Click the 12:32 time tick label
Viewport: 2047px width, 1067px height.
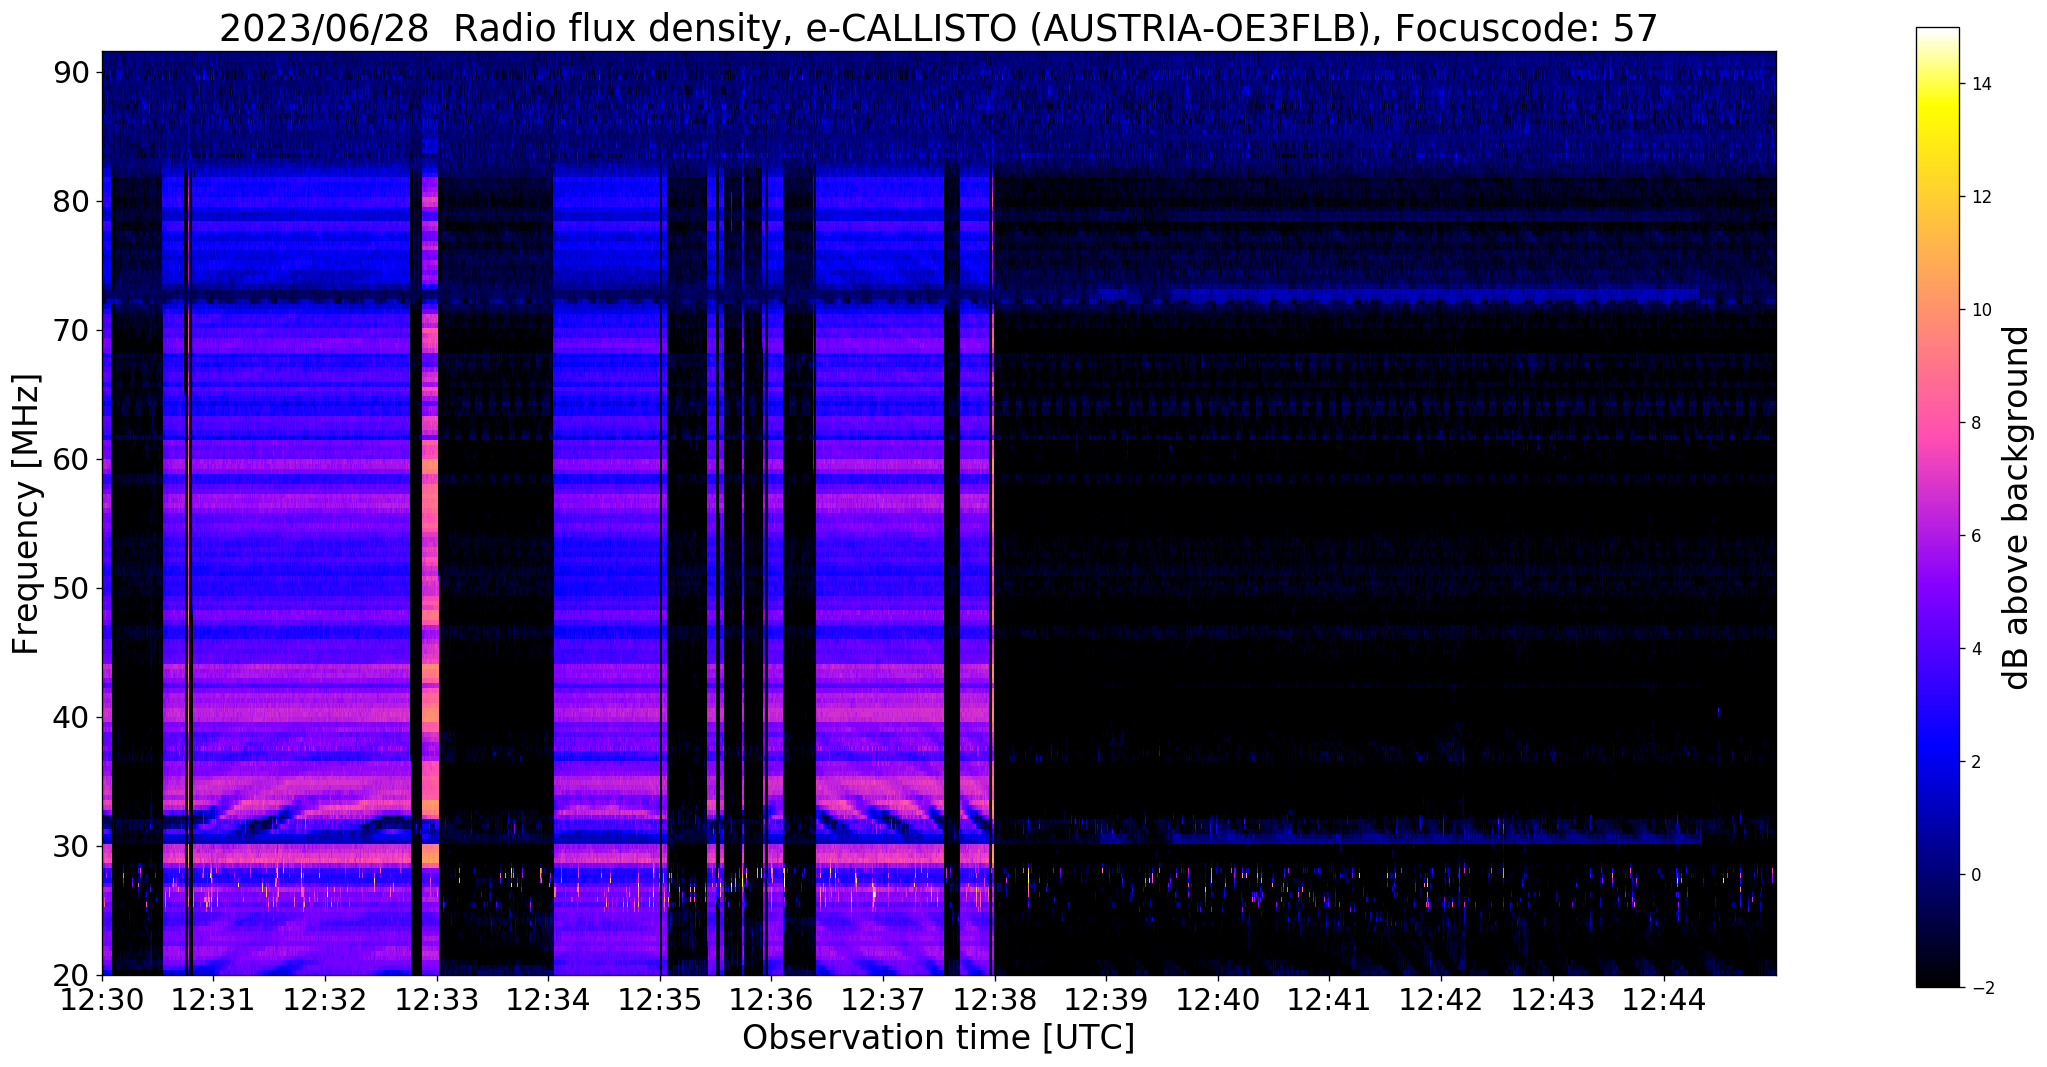tap(325, 999)
